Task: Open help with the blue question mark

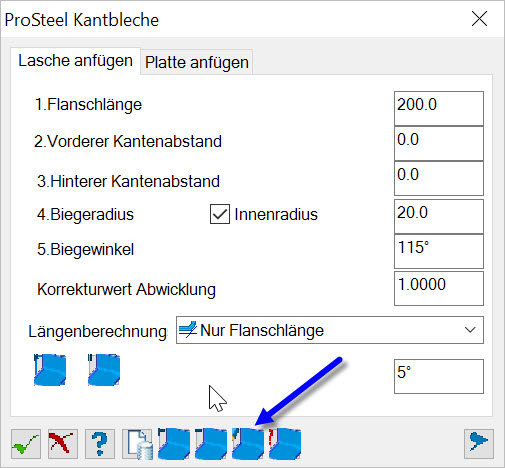Action: tap(100, 444)
